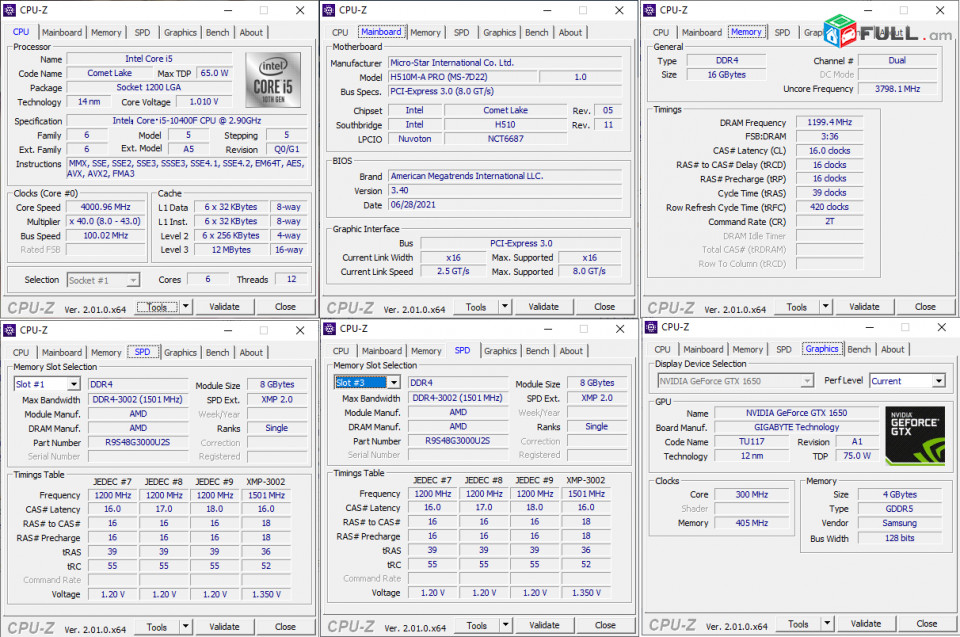
Task: Click the CPU-Z title icon in the Mainboard window
Action: click(x=329, y=10)
